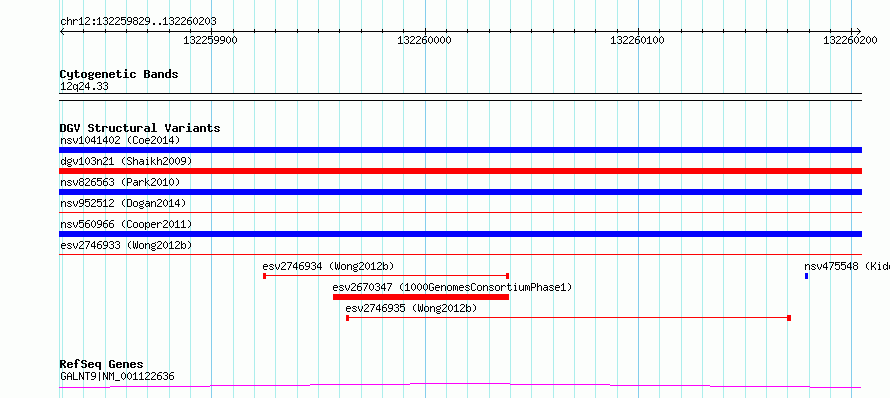Click the magenta GALNT9 gene transcript line
The image size is (890, 398).
point(460,386)
